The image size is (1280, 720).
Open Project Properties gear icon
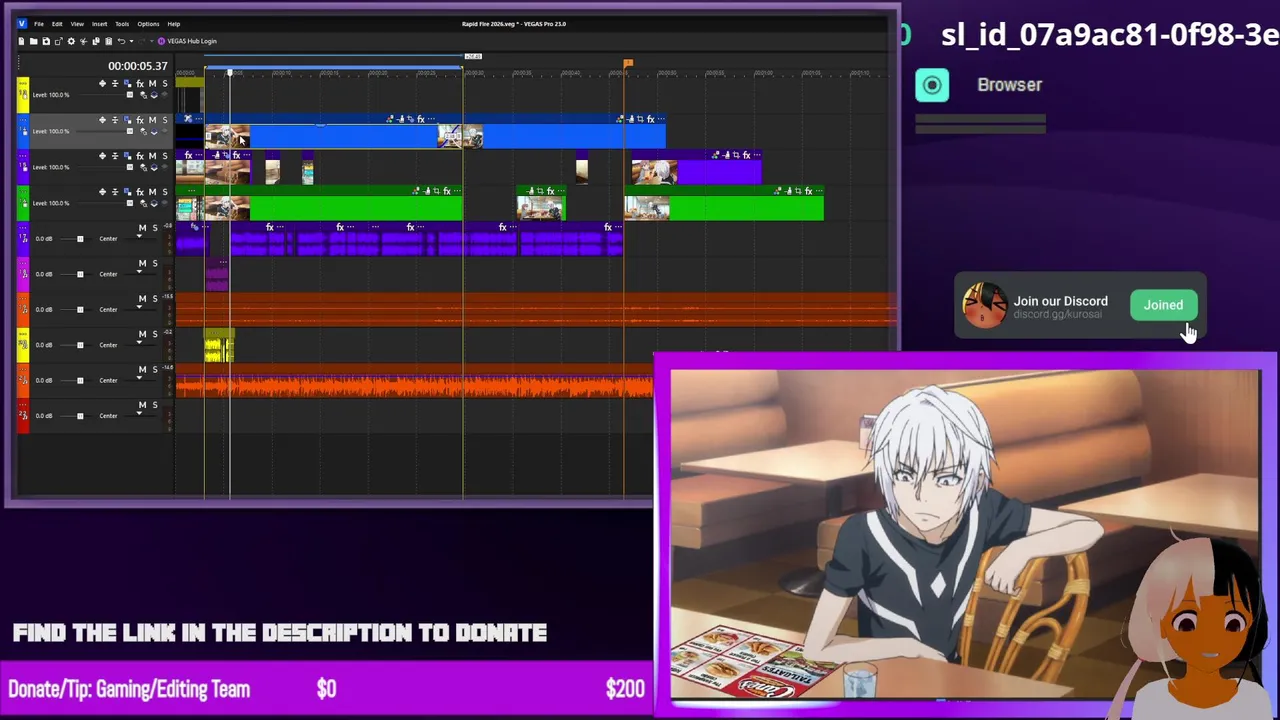[x=71, y=41]
